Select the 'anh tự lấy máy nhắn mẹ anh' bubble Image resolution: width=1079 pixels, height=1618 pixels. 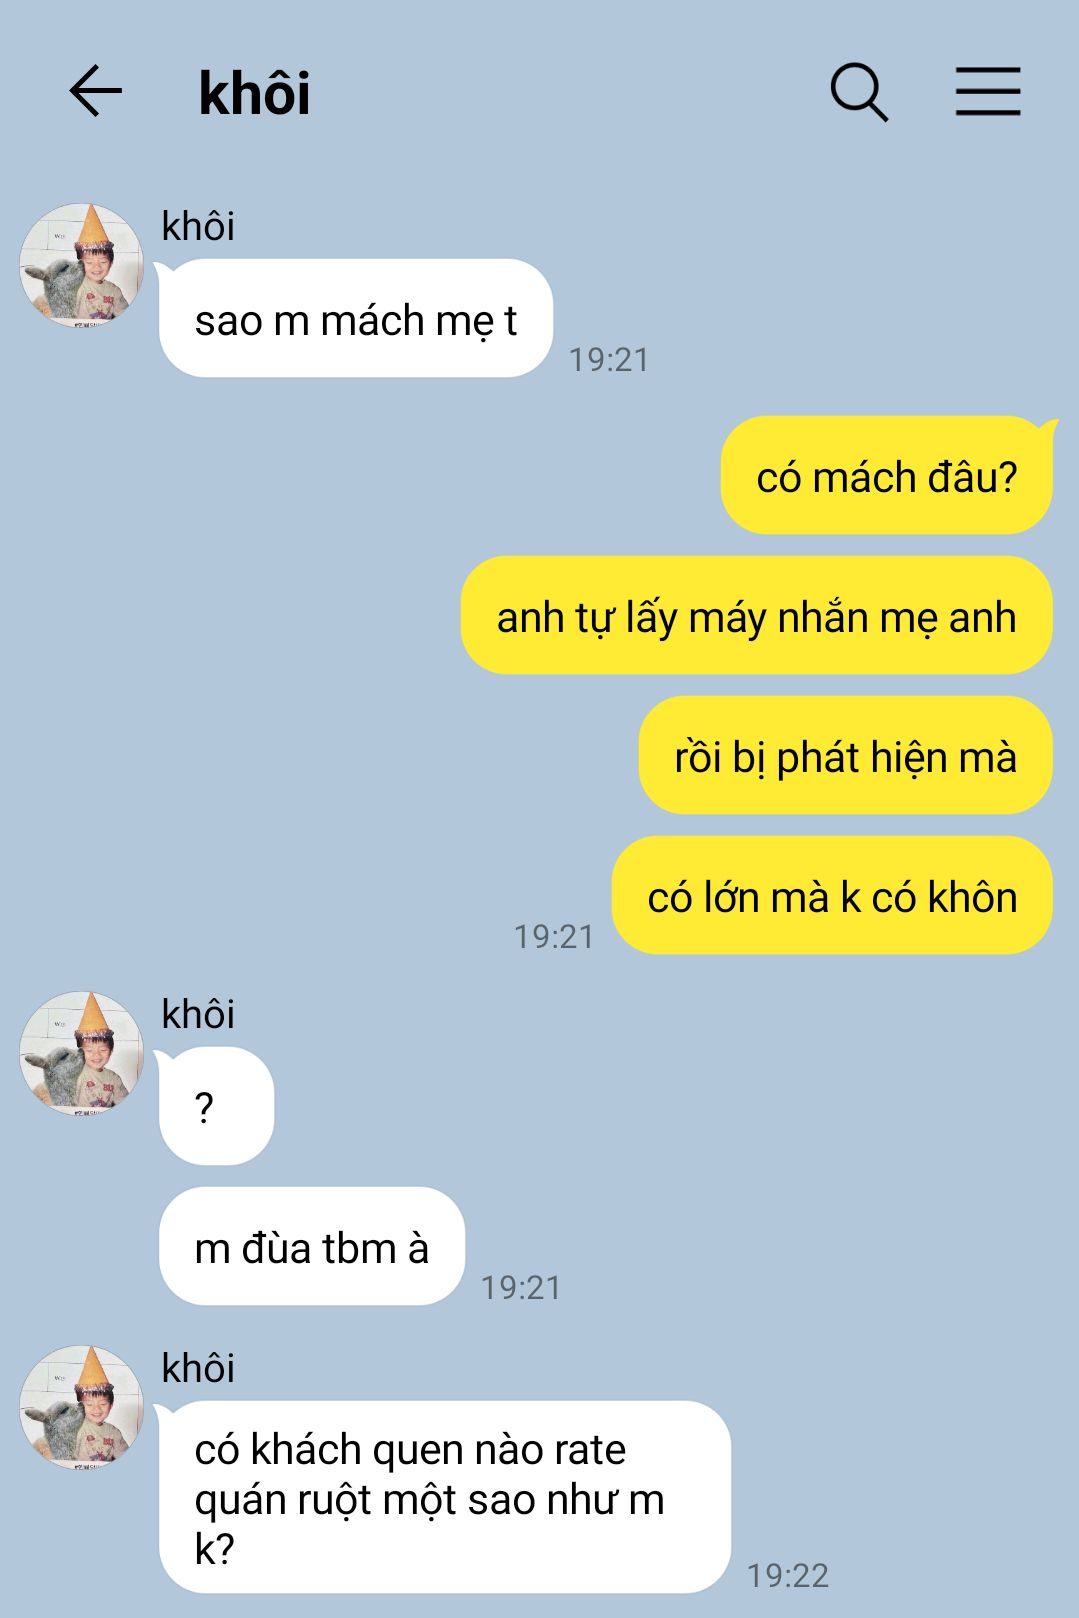coord(757,616)
